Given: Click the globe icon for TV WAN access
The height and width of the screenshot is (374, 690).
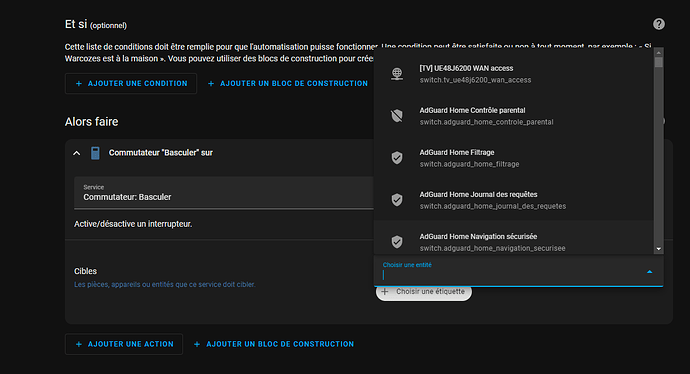Looking at the screenshot, I should coord(397,74).
